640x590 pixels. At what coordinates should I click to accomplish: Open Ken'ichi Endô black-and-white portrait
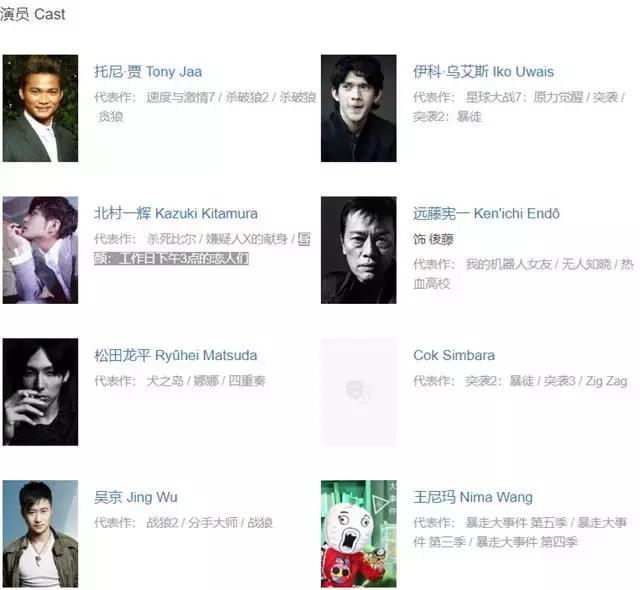click(358, 250)
